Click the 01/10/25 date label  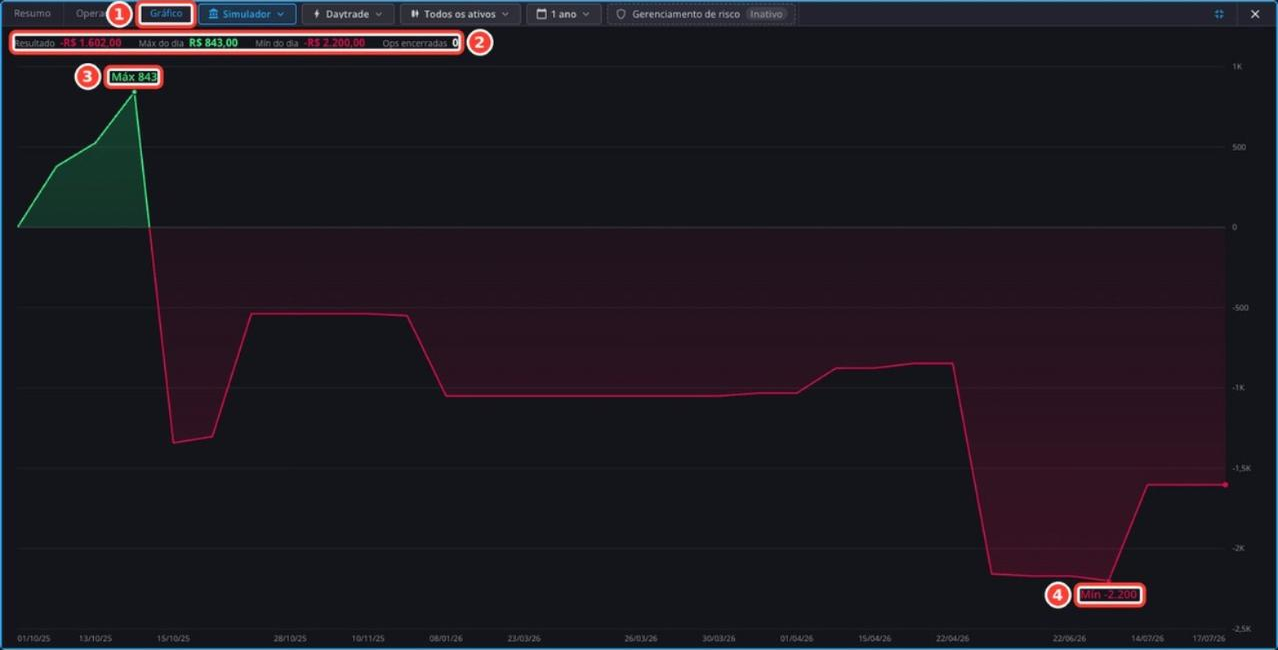[33, 638]
